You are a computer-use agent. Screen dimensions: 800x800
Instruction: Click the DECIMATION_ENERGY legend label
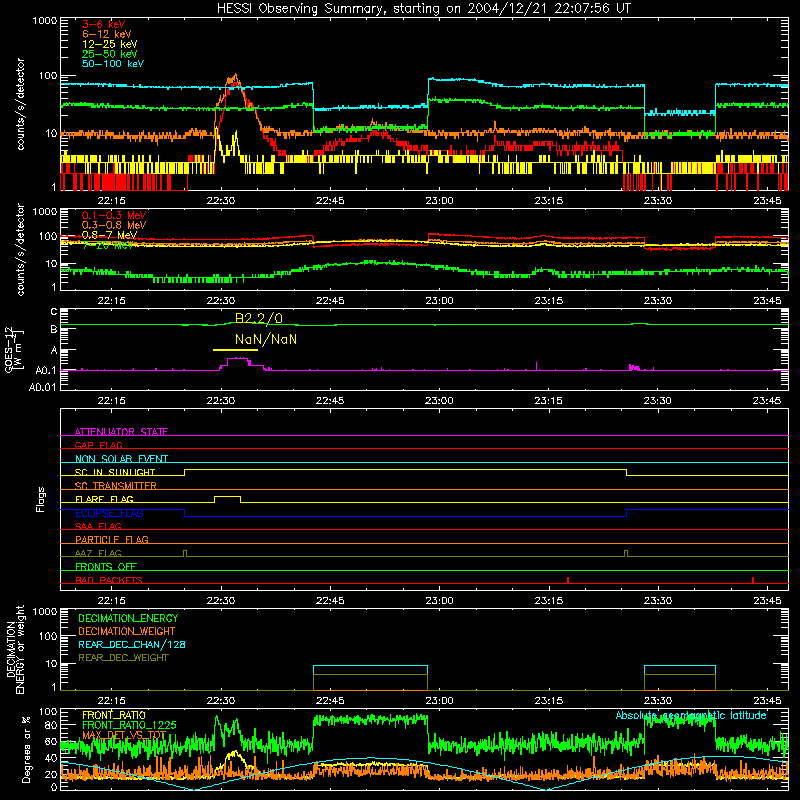click(128, 618)
